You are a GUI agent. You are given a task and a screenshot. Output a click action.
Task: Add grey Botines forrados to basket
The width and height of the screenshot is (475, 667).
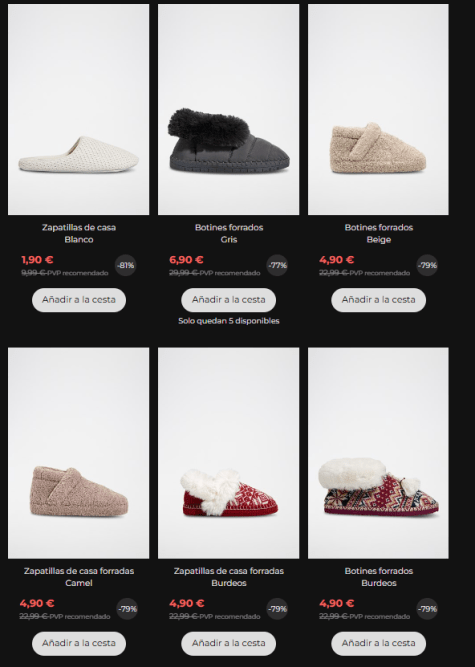(x=228, y=300)
